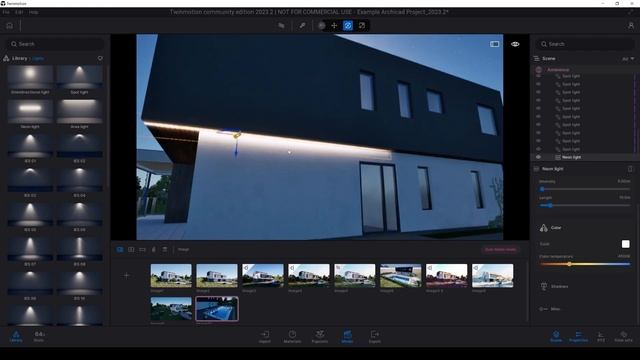Toggle the circle mode switch in toolbar
This screenshot has height=360, width=640.
tap(322, 26)
